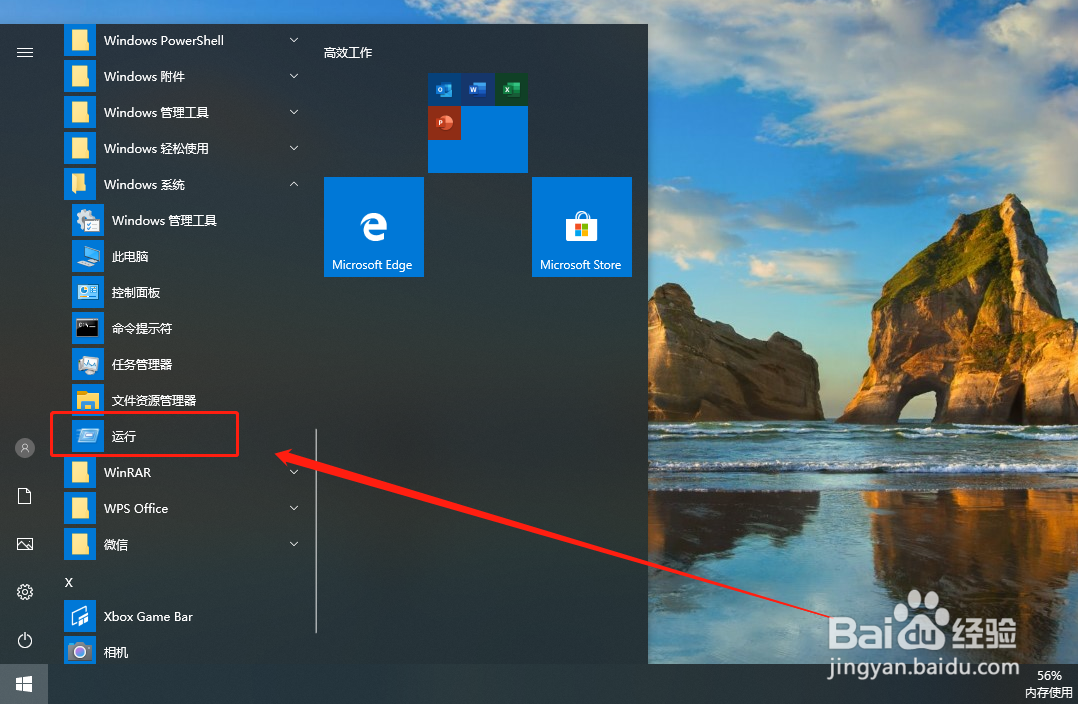This screenshot has width=1078, height=704.
Task: Click the 相机 app label
Action: pos(116,652)
